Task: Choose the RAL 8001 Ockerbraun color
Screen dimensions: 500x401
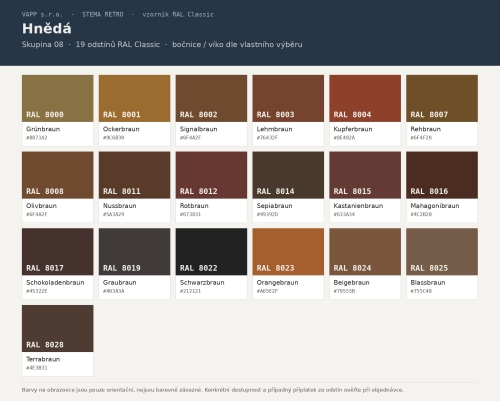Action: [x=135, y=110]
